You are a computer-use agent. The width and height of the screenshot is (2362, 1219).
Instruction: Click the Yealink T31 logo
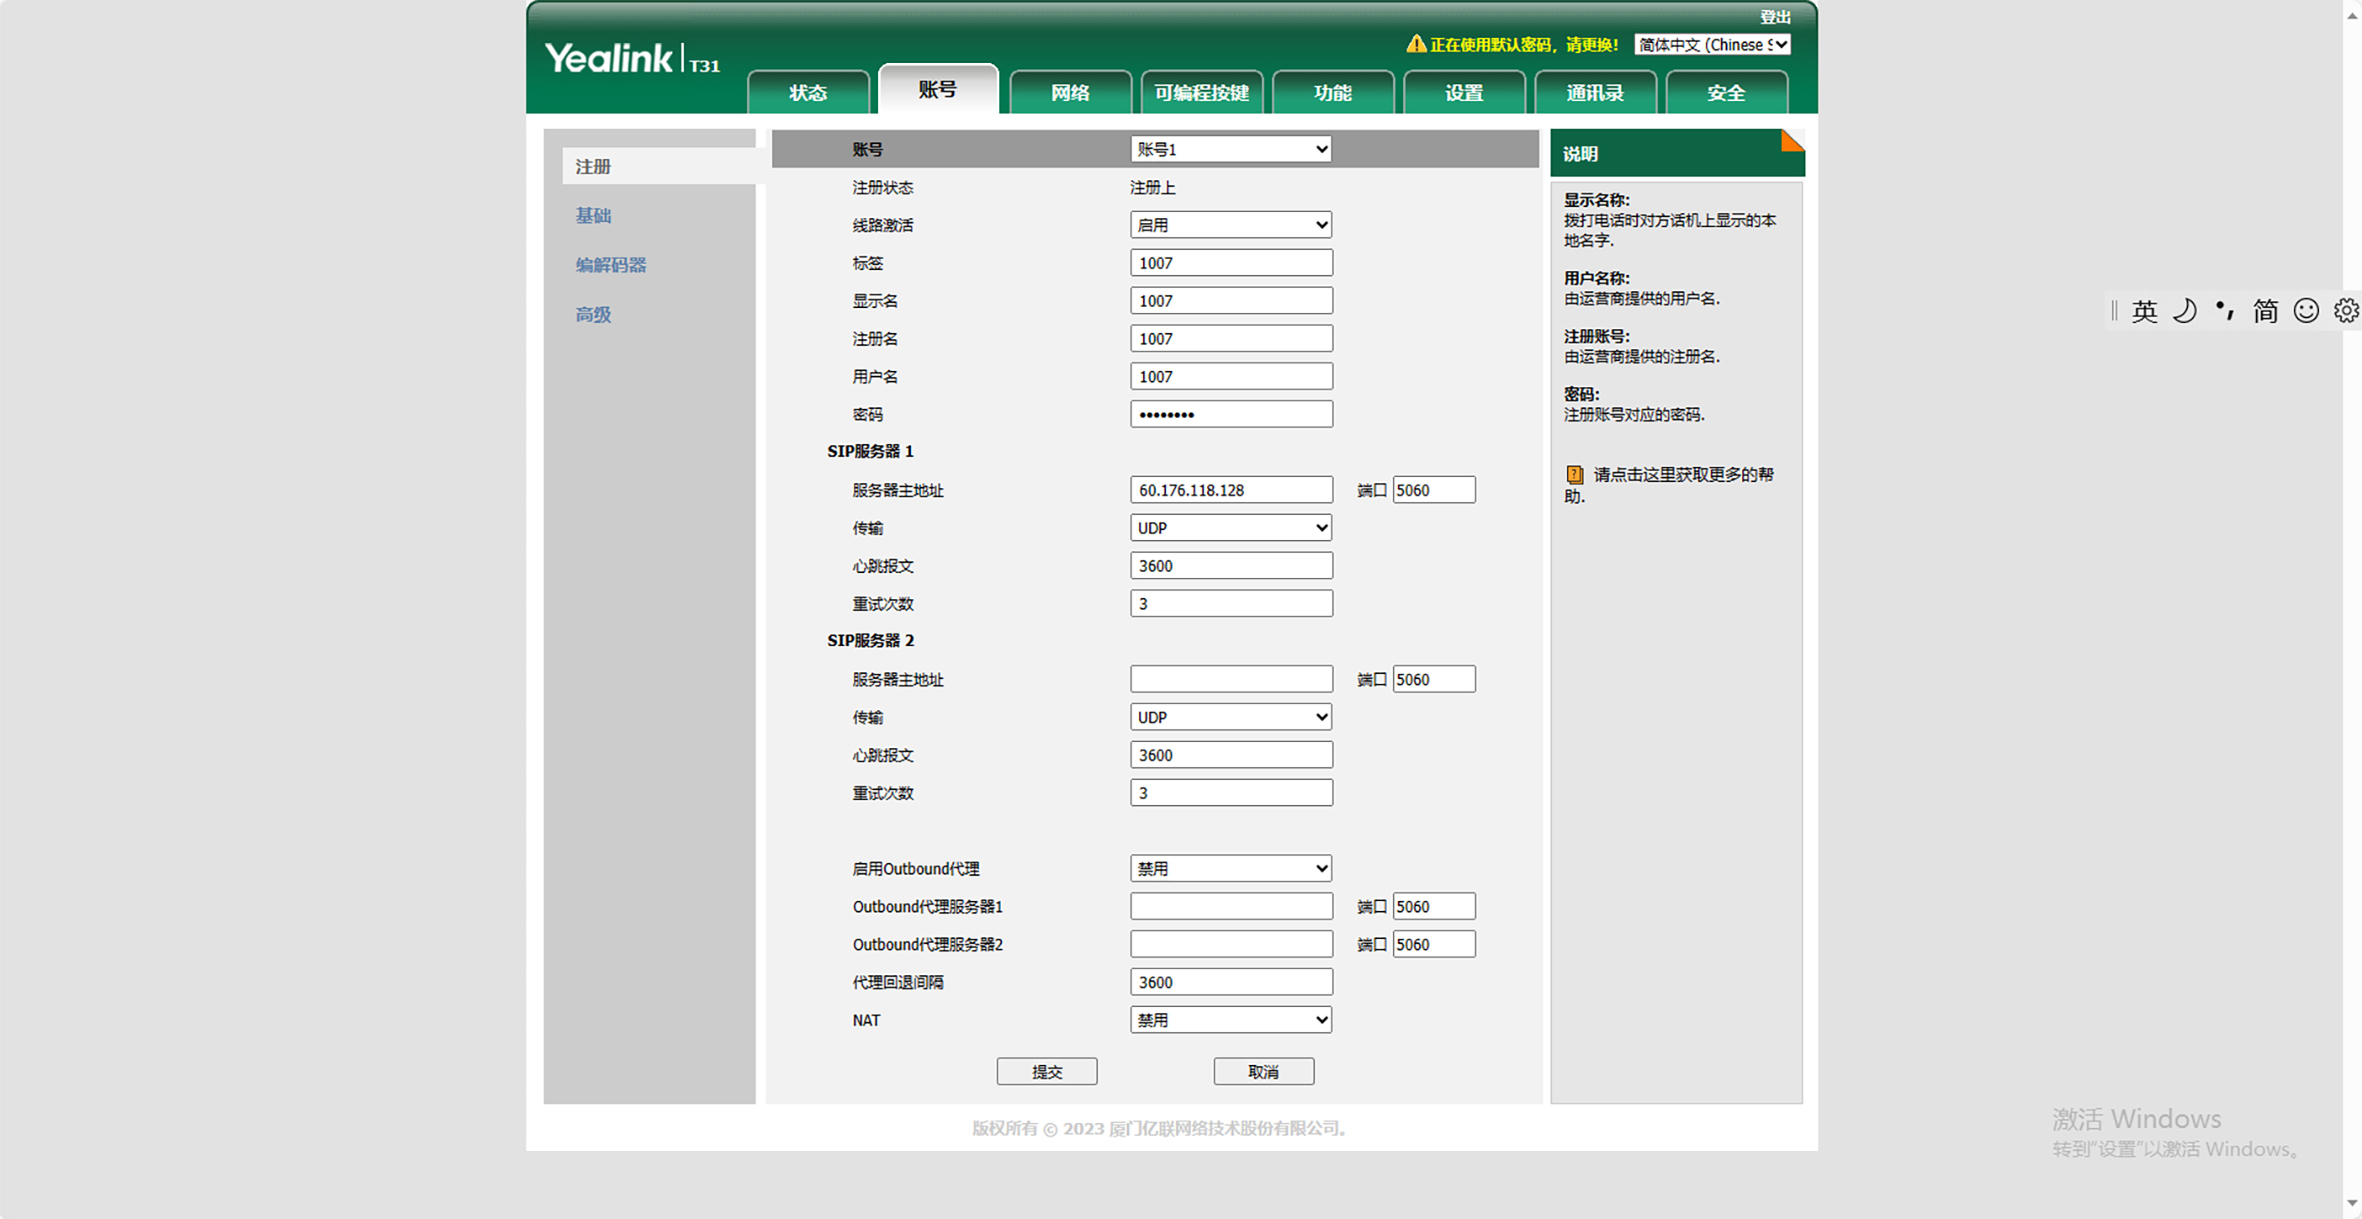(x=632, y=59)
